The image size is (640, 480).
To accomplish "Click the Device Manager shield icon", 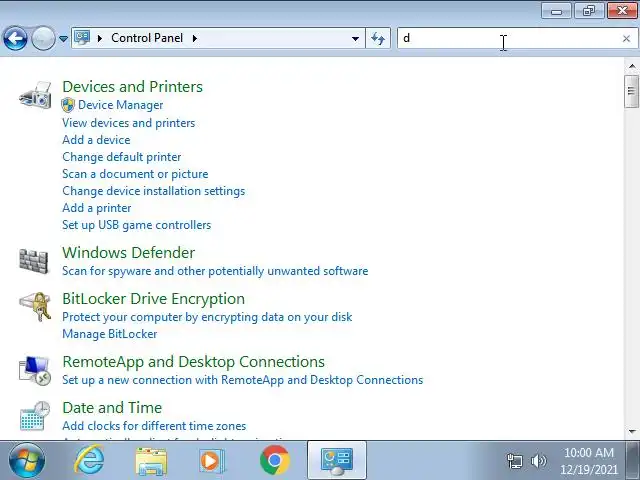I will [68, 105].
